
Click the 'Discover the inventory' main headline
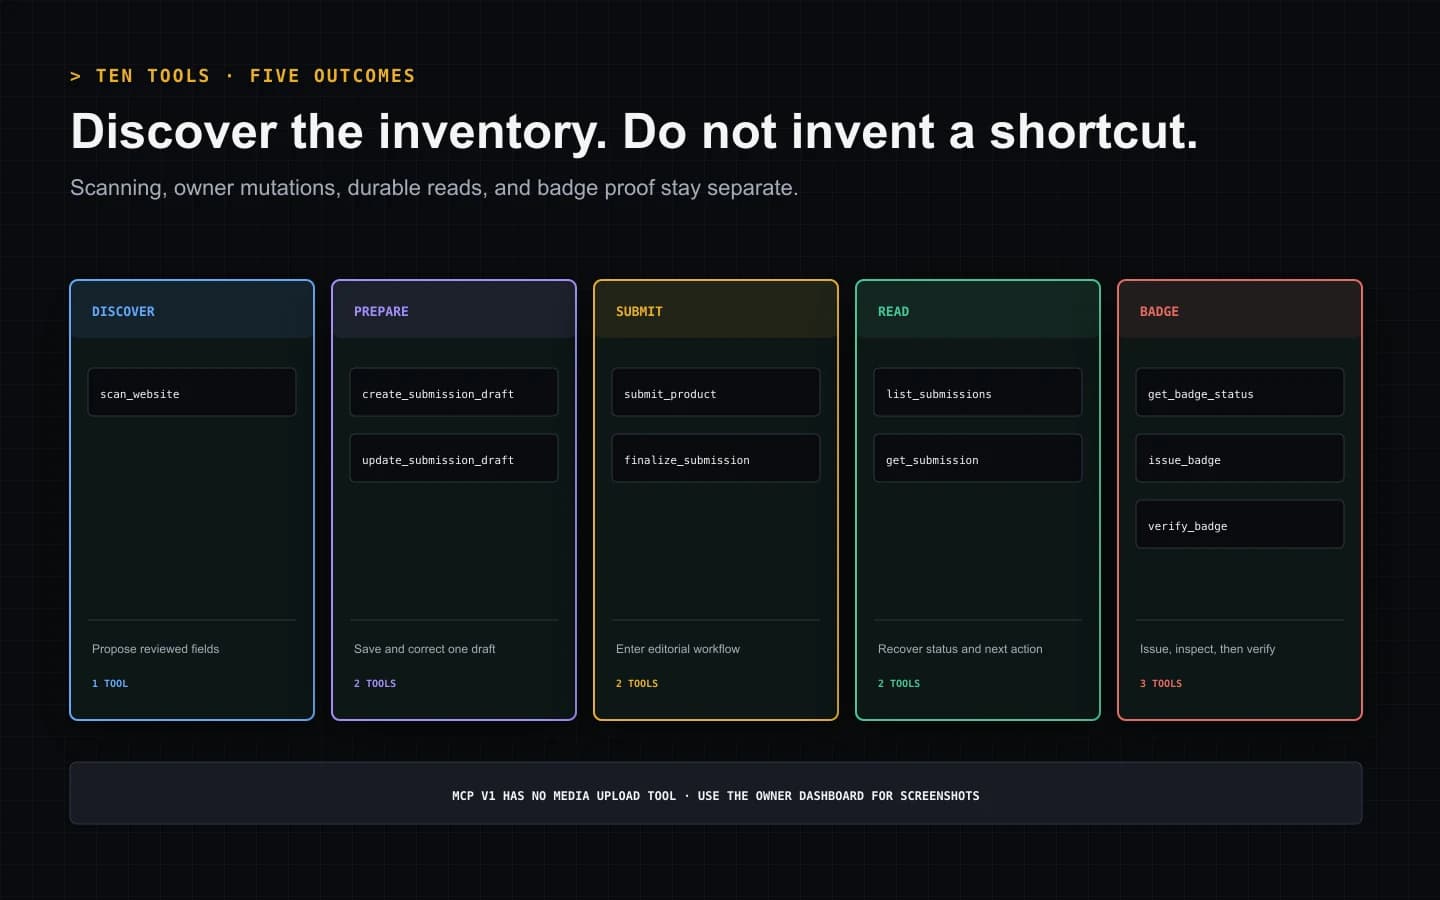(634, 132)
